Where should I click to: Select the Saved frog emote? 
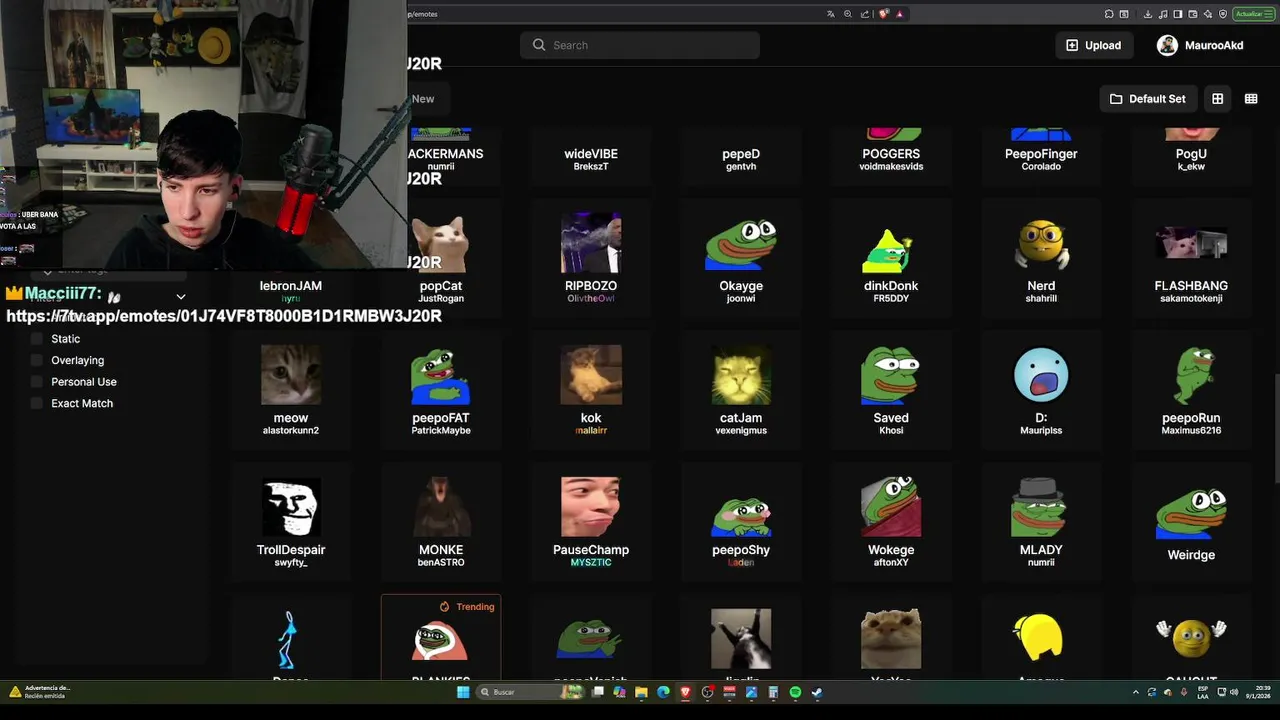[x=891, y=389]
